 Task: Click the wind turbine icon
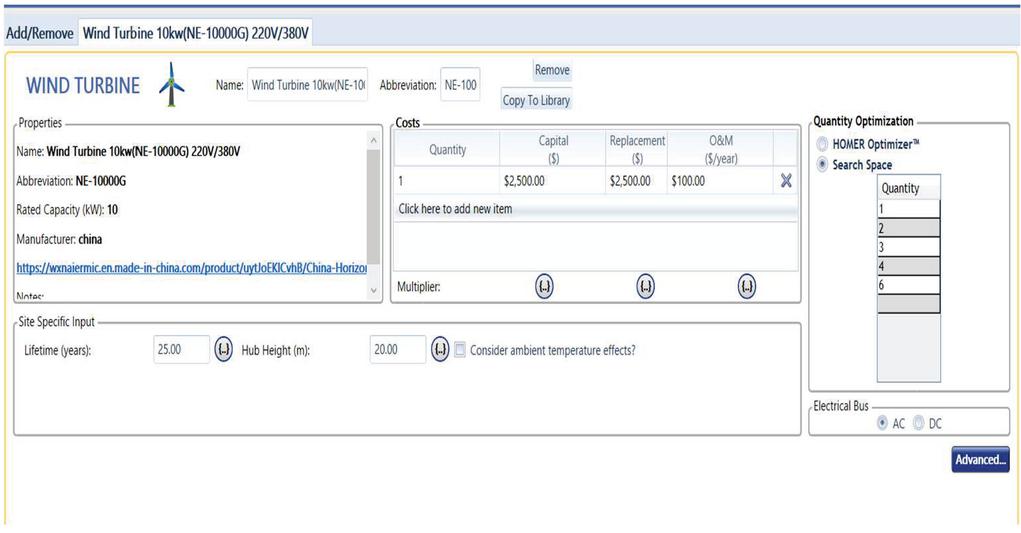pyautogui.click(x=172, y=85)
